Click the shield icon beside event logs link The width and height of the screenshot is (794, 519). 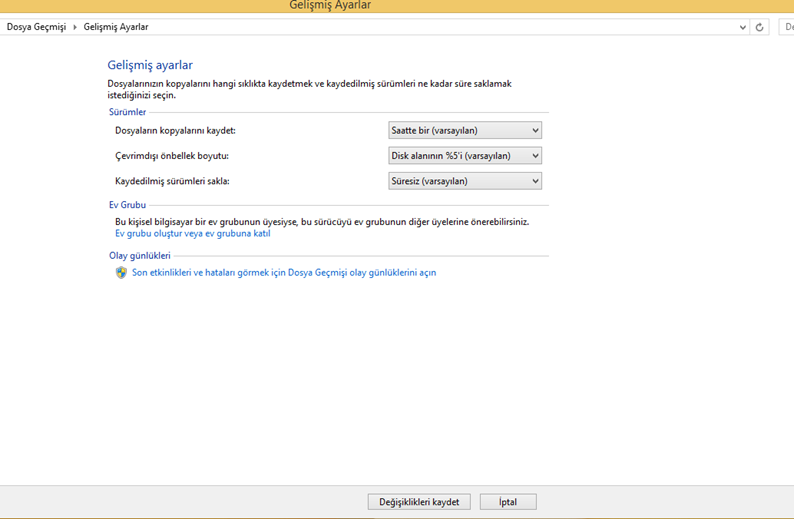click(121, 272)
